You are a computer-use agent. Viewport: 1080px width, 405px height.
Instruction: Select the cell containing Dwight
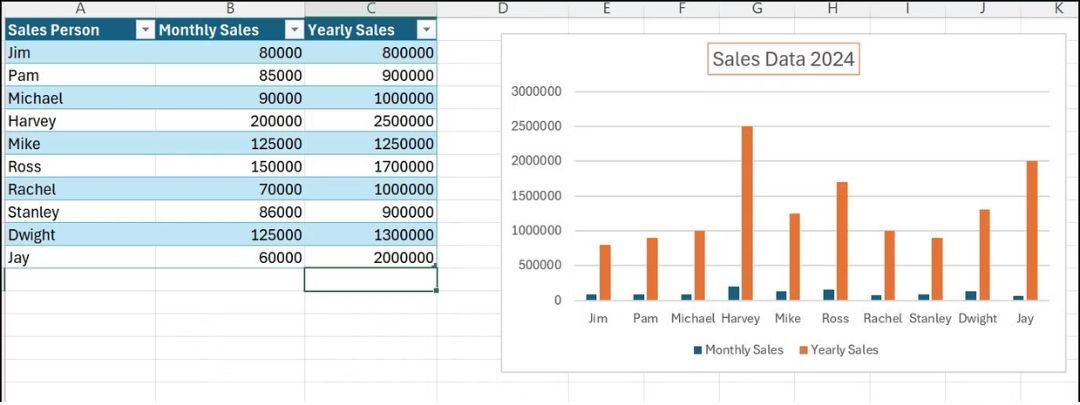(79, 235)
